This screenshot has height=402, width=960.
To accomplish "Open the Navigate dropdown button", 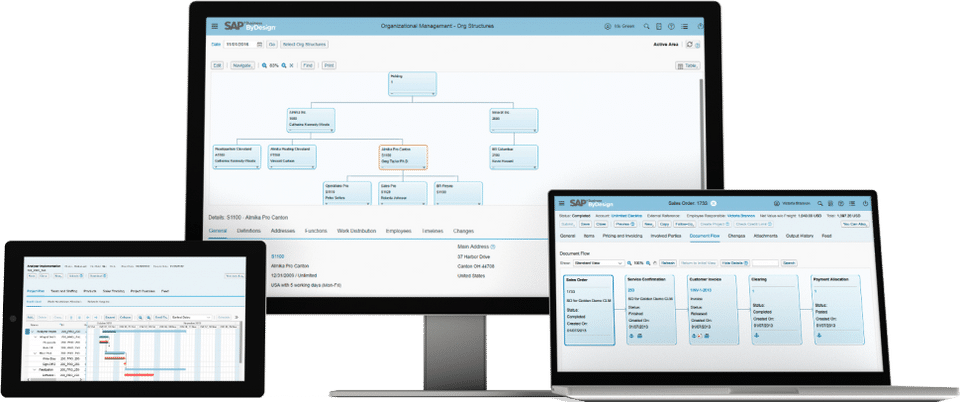I will 242,65.
